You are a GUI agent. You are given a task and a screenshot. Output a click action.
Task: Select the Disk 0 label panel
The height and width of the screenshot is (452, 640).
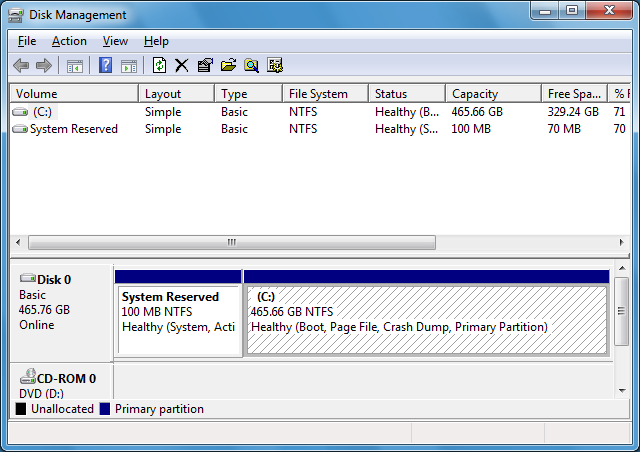click(61, 313)
